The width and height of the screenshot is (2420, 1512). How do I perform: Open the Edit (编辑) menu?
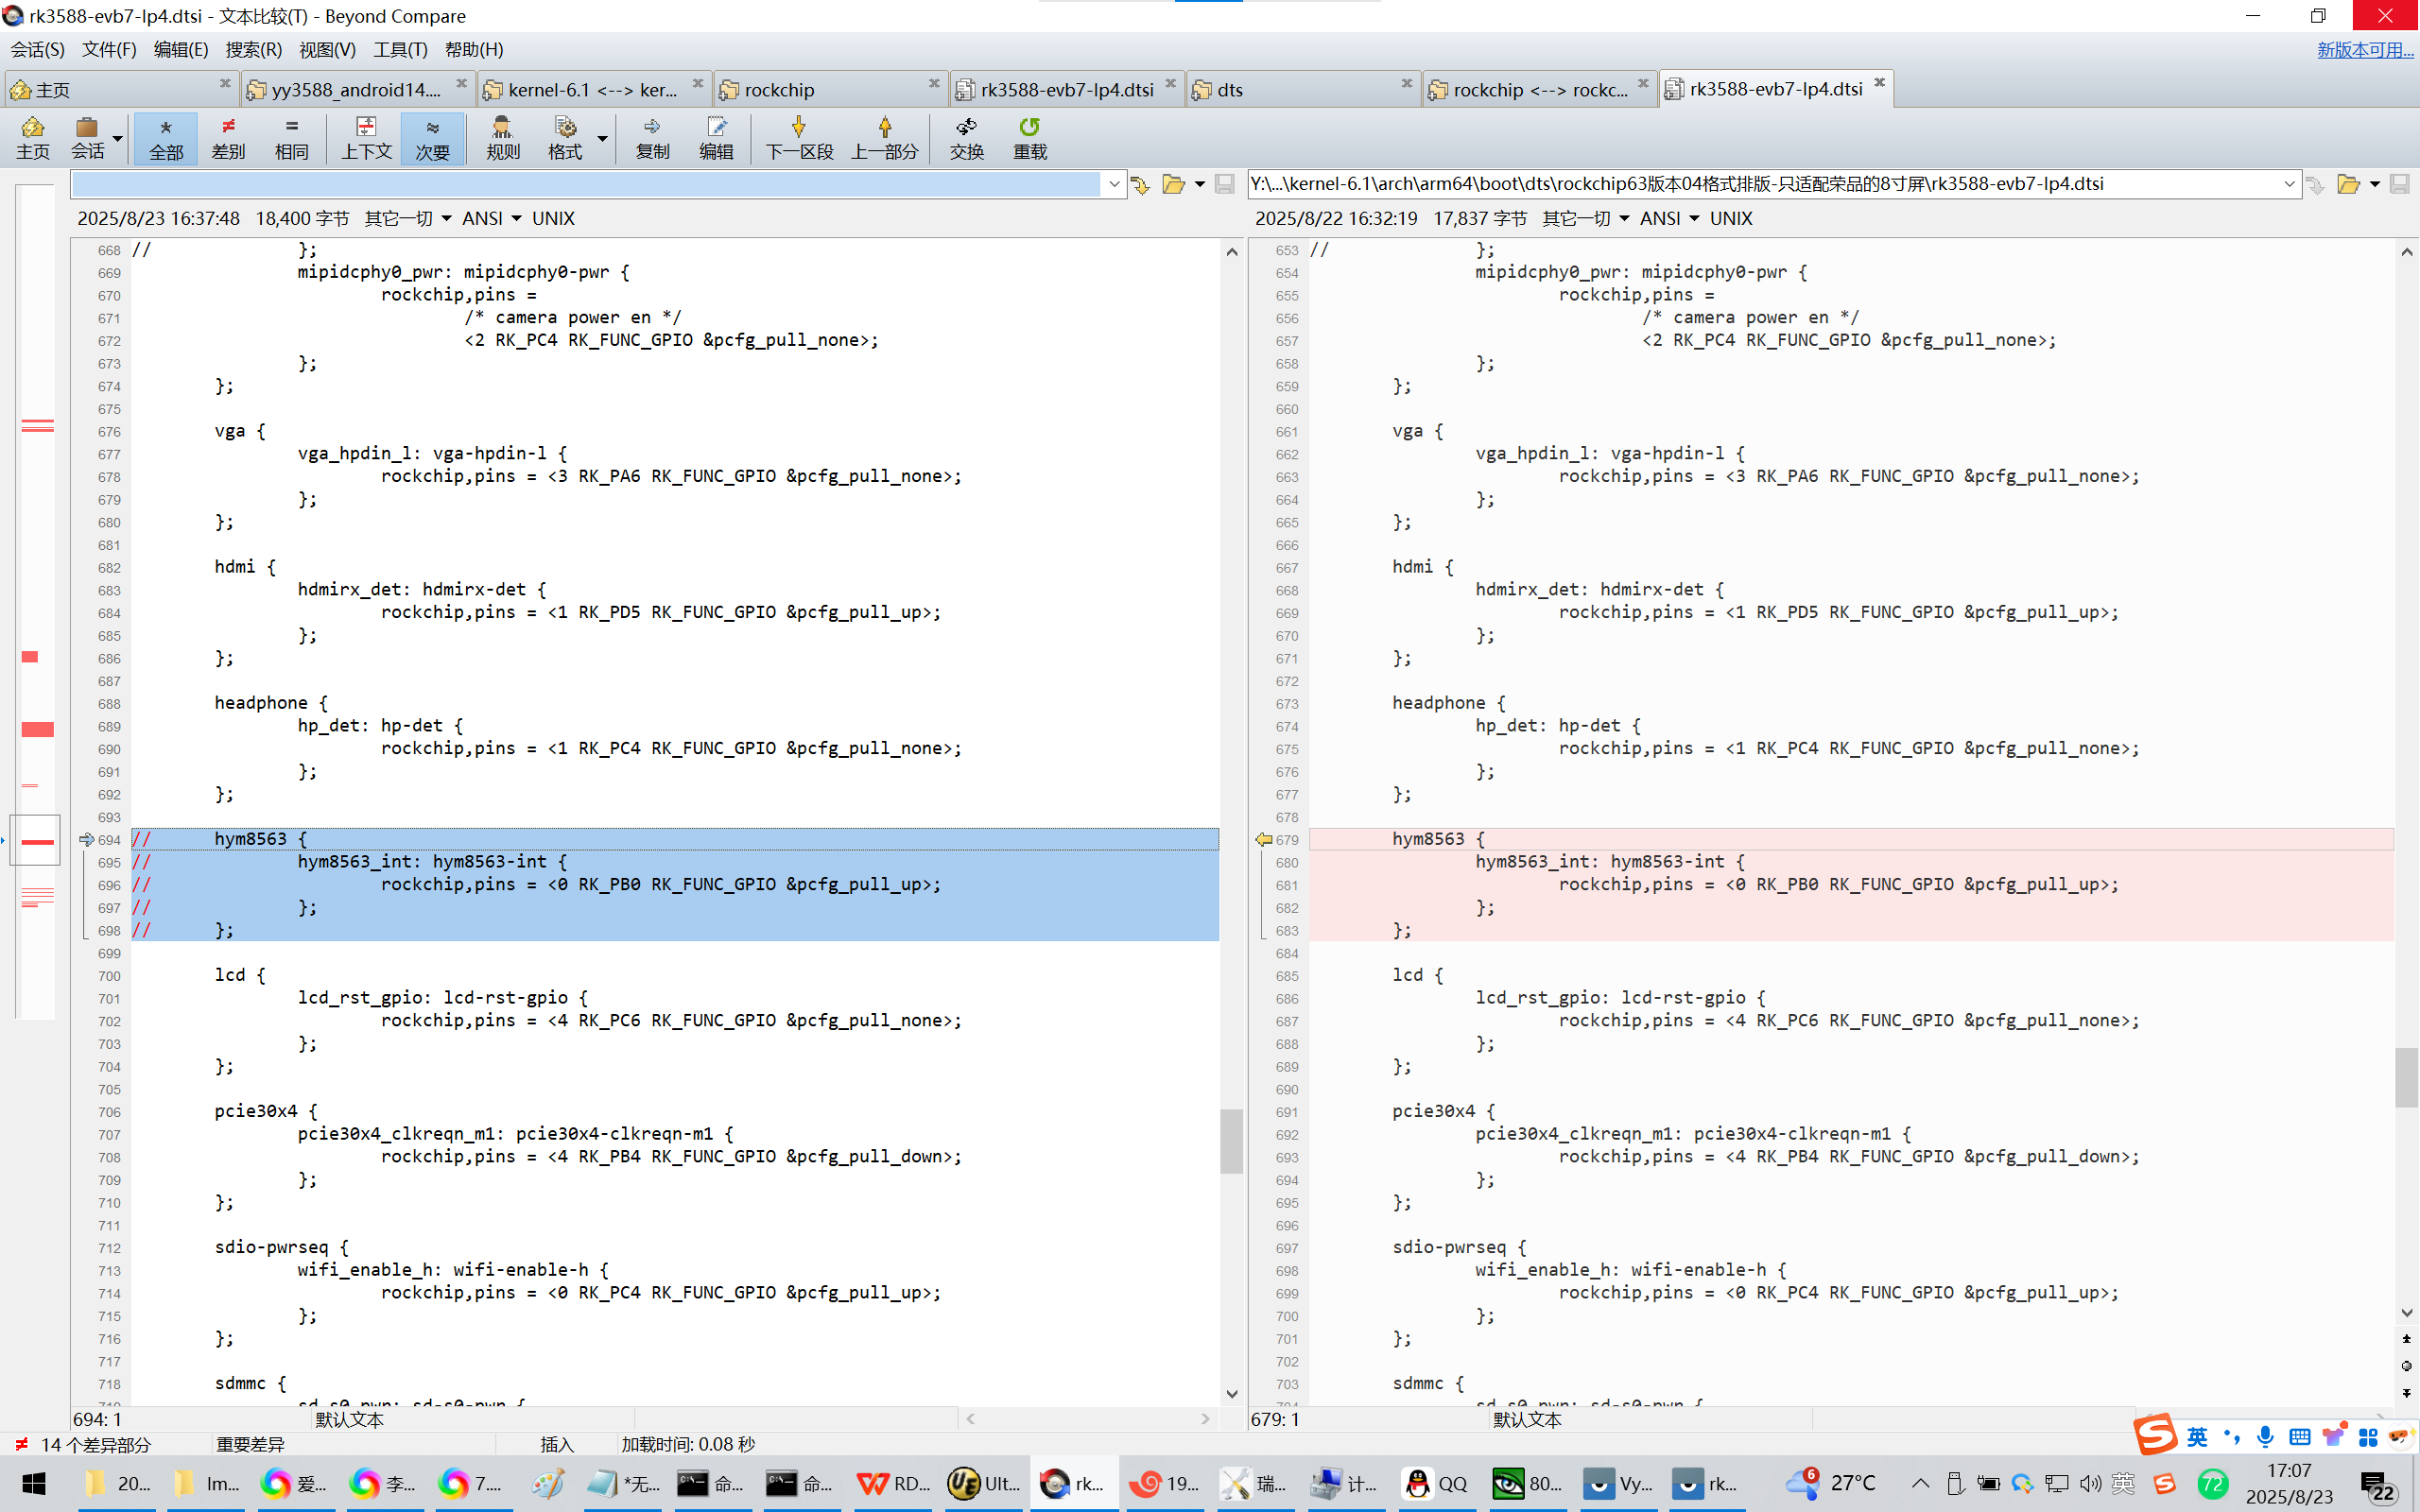181,49
